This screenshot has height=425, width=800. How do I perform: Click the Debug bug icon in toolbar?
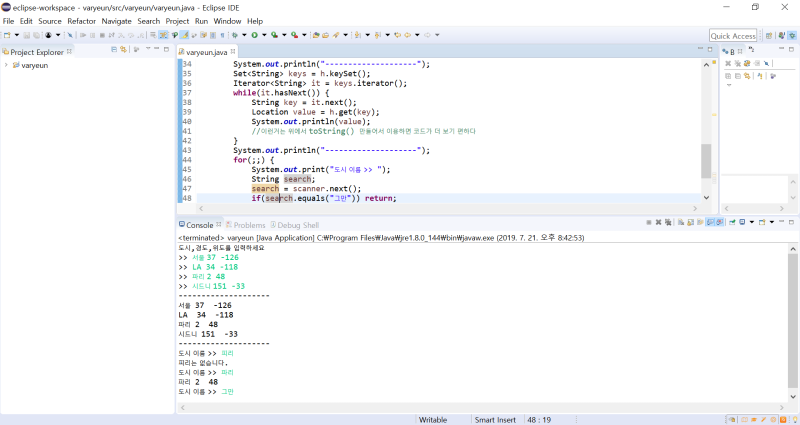[235, 35]
